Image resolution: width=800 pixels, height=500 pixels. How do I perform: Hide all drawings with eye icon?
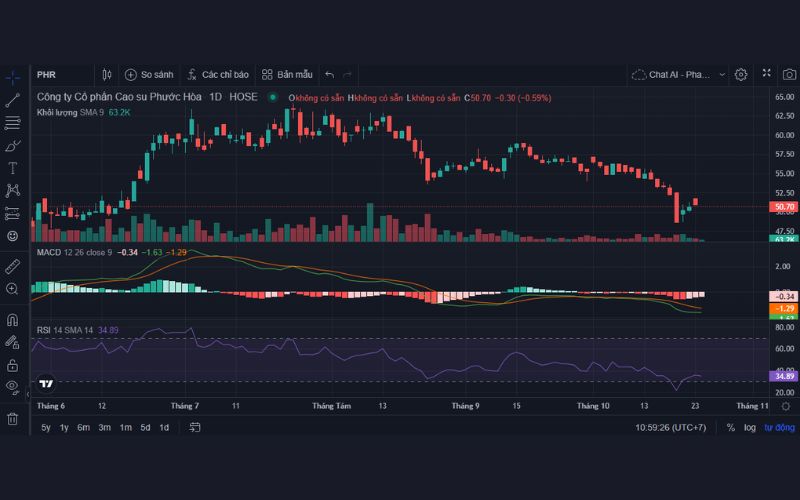click(13, 386)
